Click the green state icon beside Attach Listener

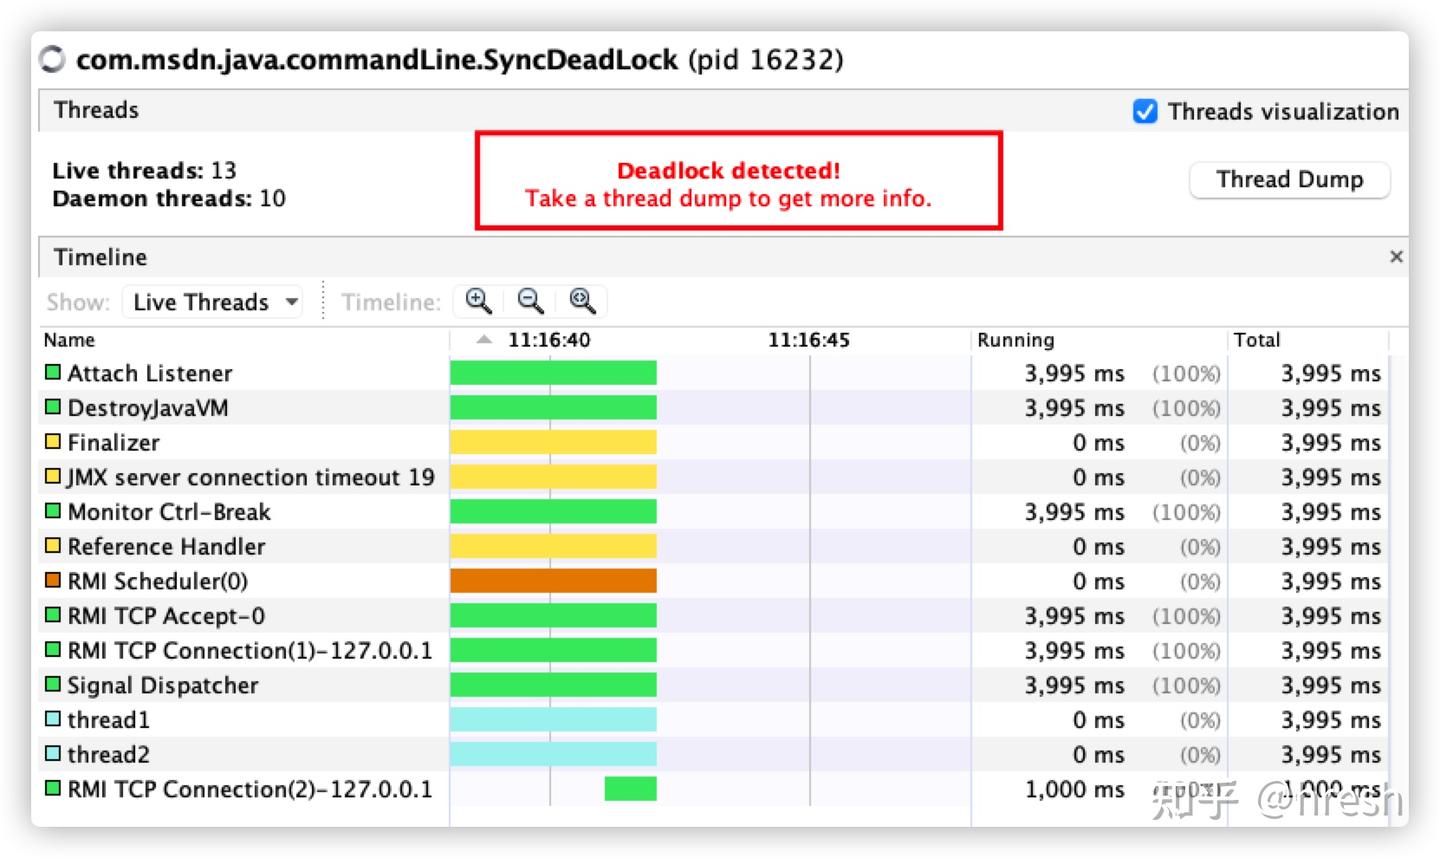tap(53, 373)
